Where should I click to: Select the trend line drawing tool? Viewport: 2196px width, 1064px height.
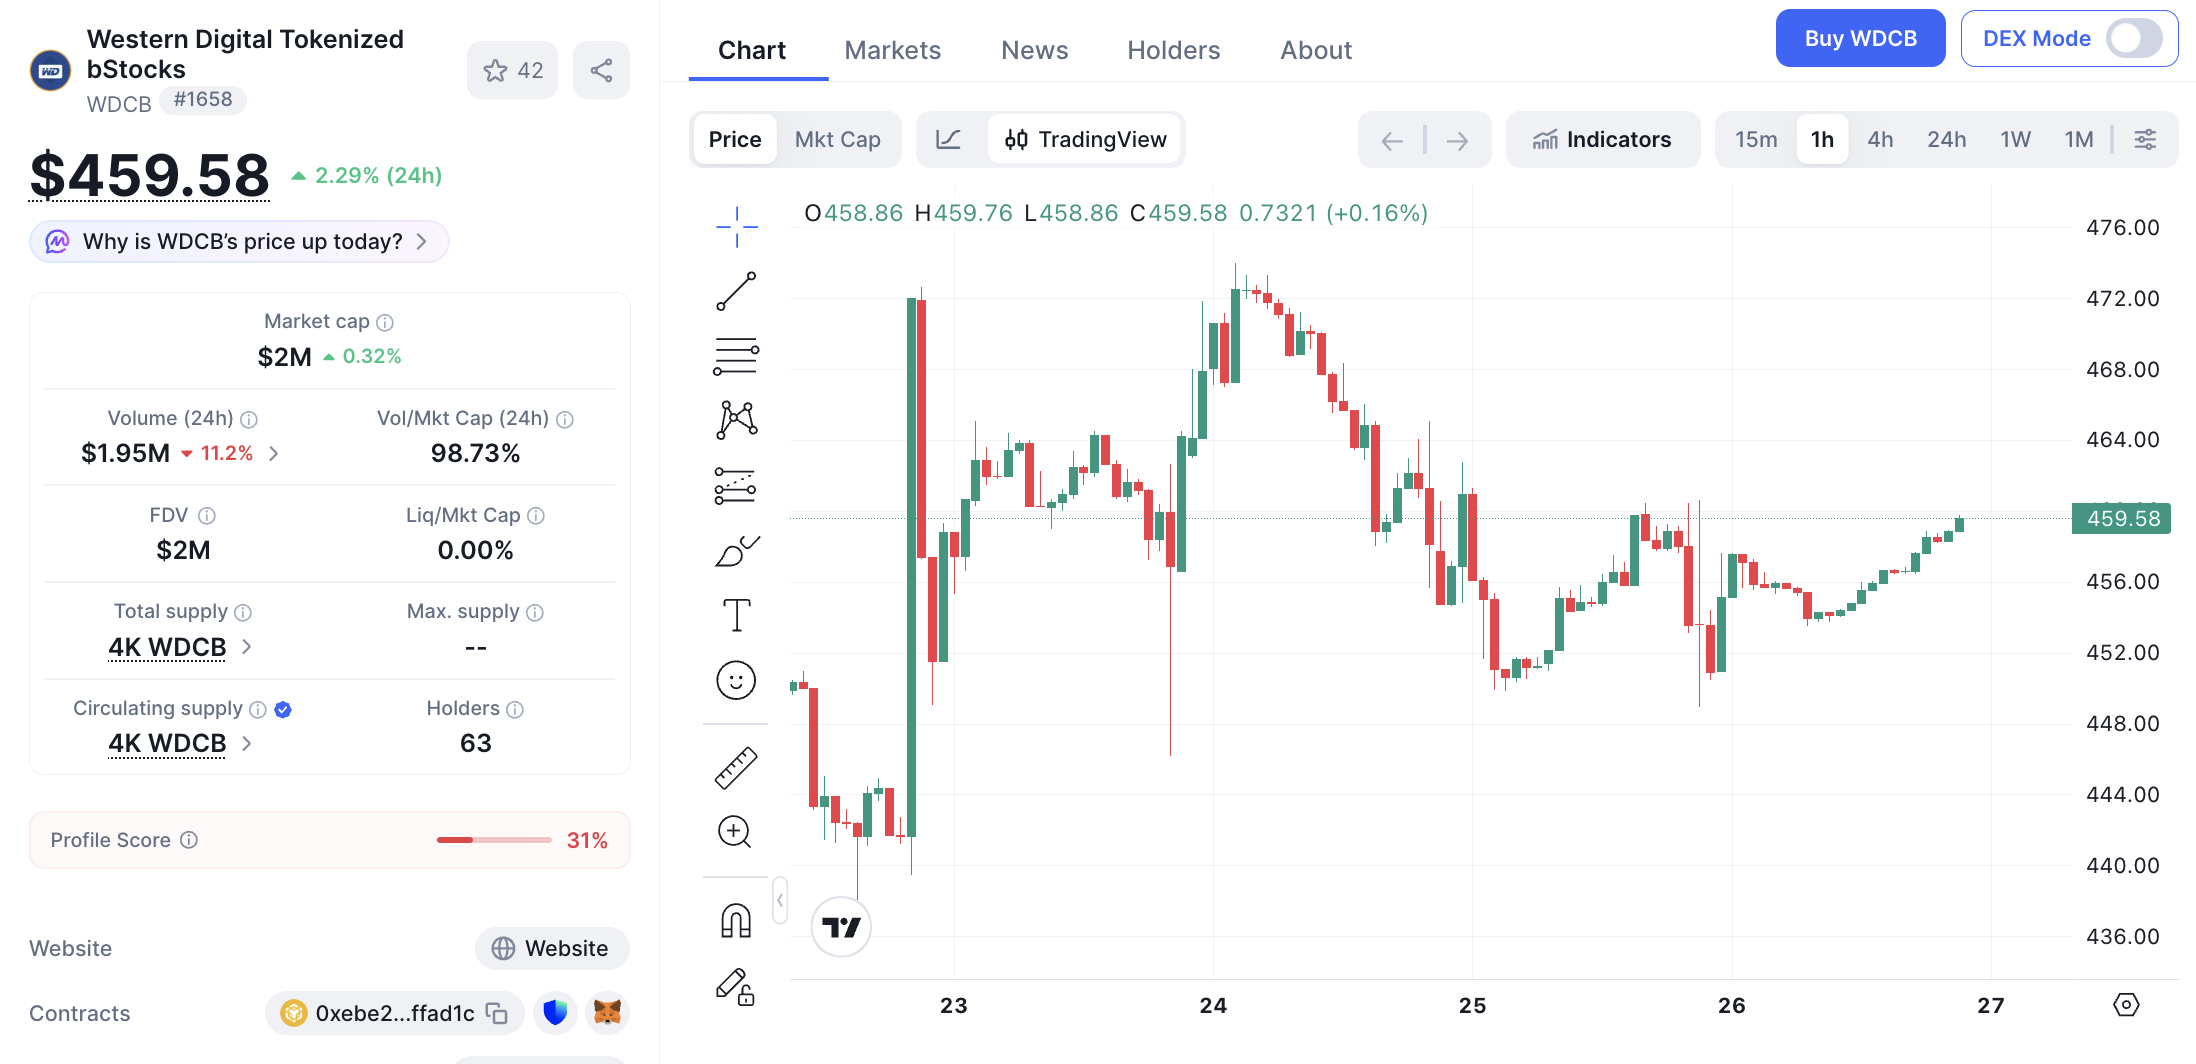click(x=736, y=291)
